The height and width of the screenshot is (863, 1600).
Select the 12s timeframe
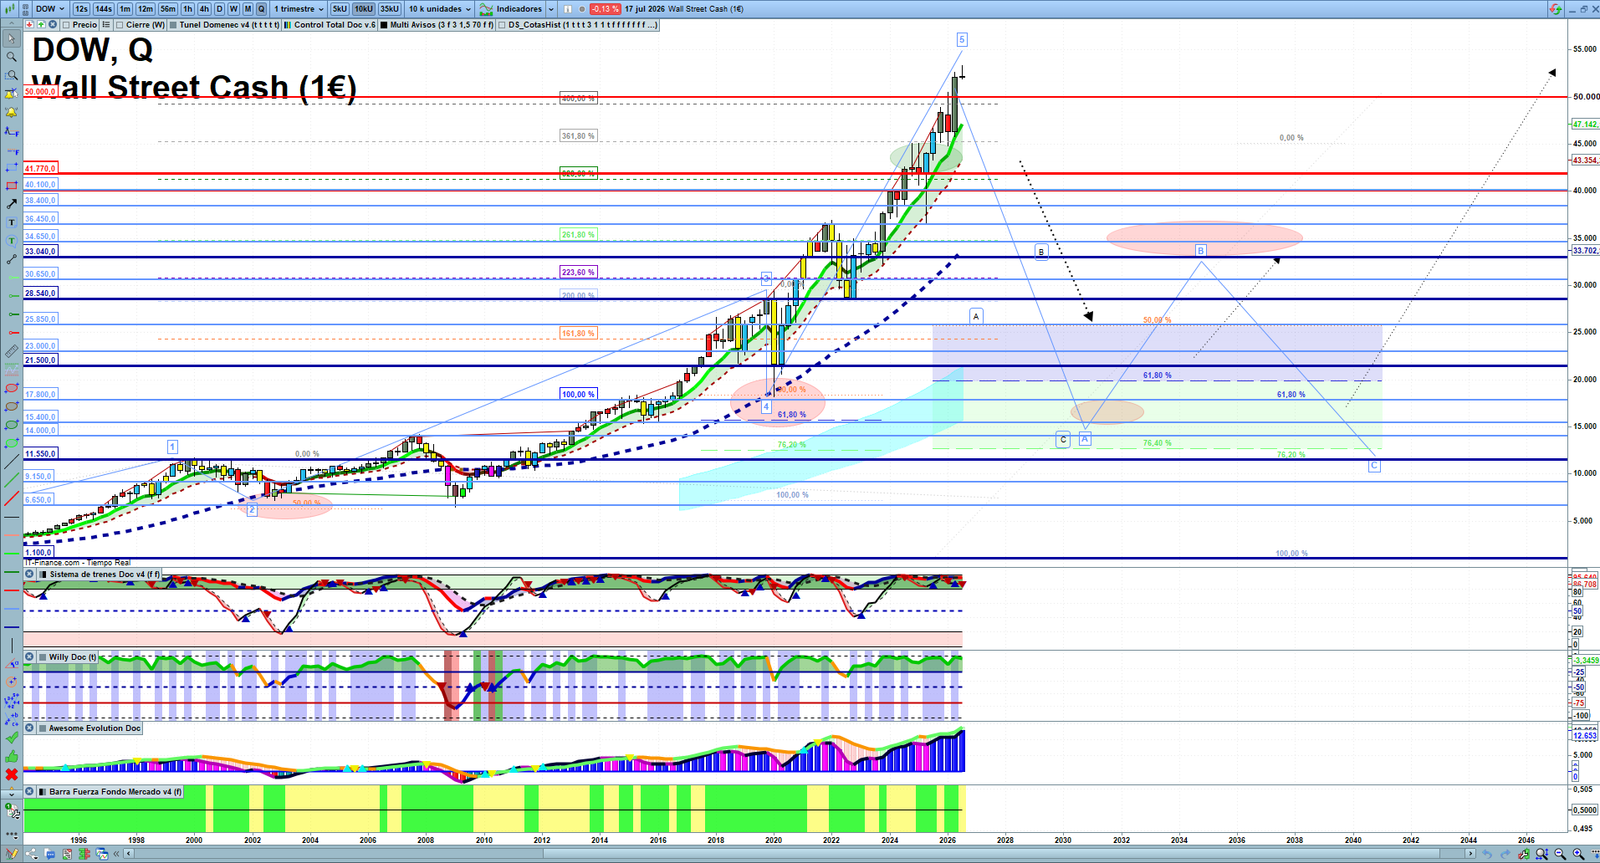click(81, 9)
